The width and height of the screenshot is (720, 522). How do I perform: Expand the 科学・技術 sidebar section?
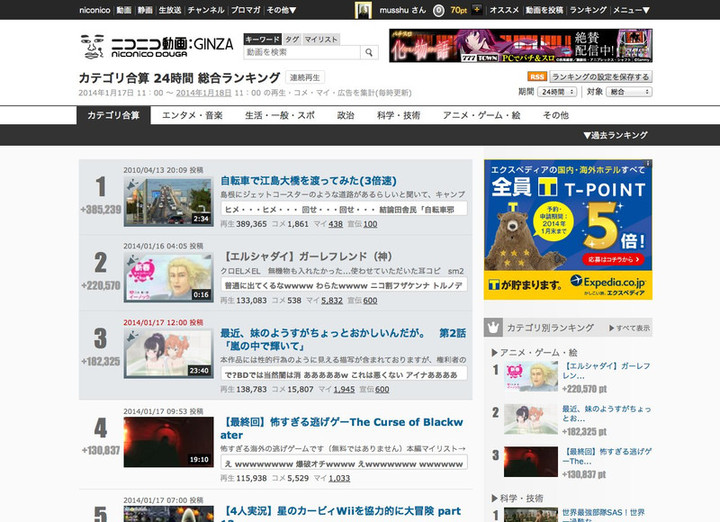click(x=518, y=498)
